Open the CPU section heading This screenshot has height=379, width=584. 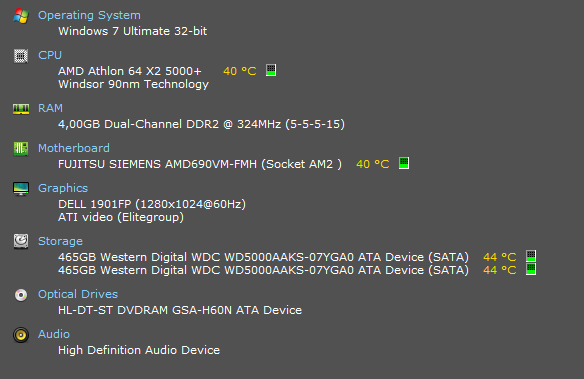(x=50, y=55)
